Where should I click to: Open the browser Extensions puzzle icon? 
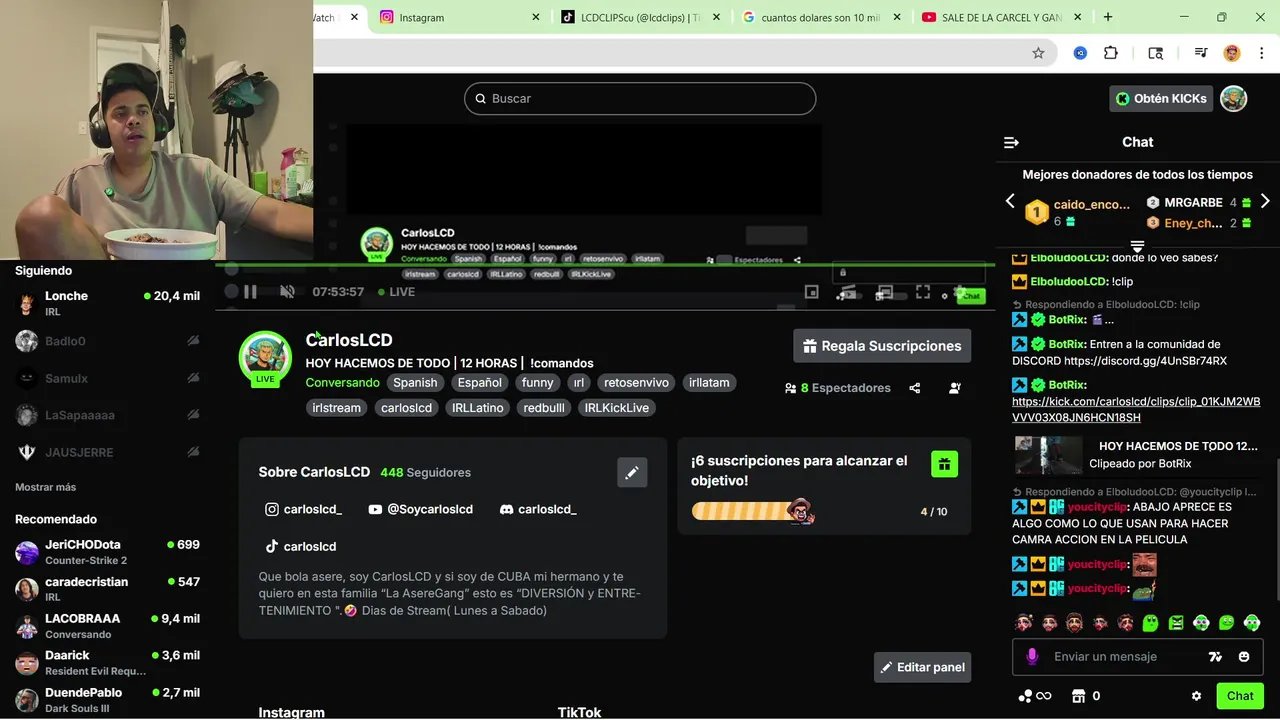[1111, 53]
